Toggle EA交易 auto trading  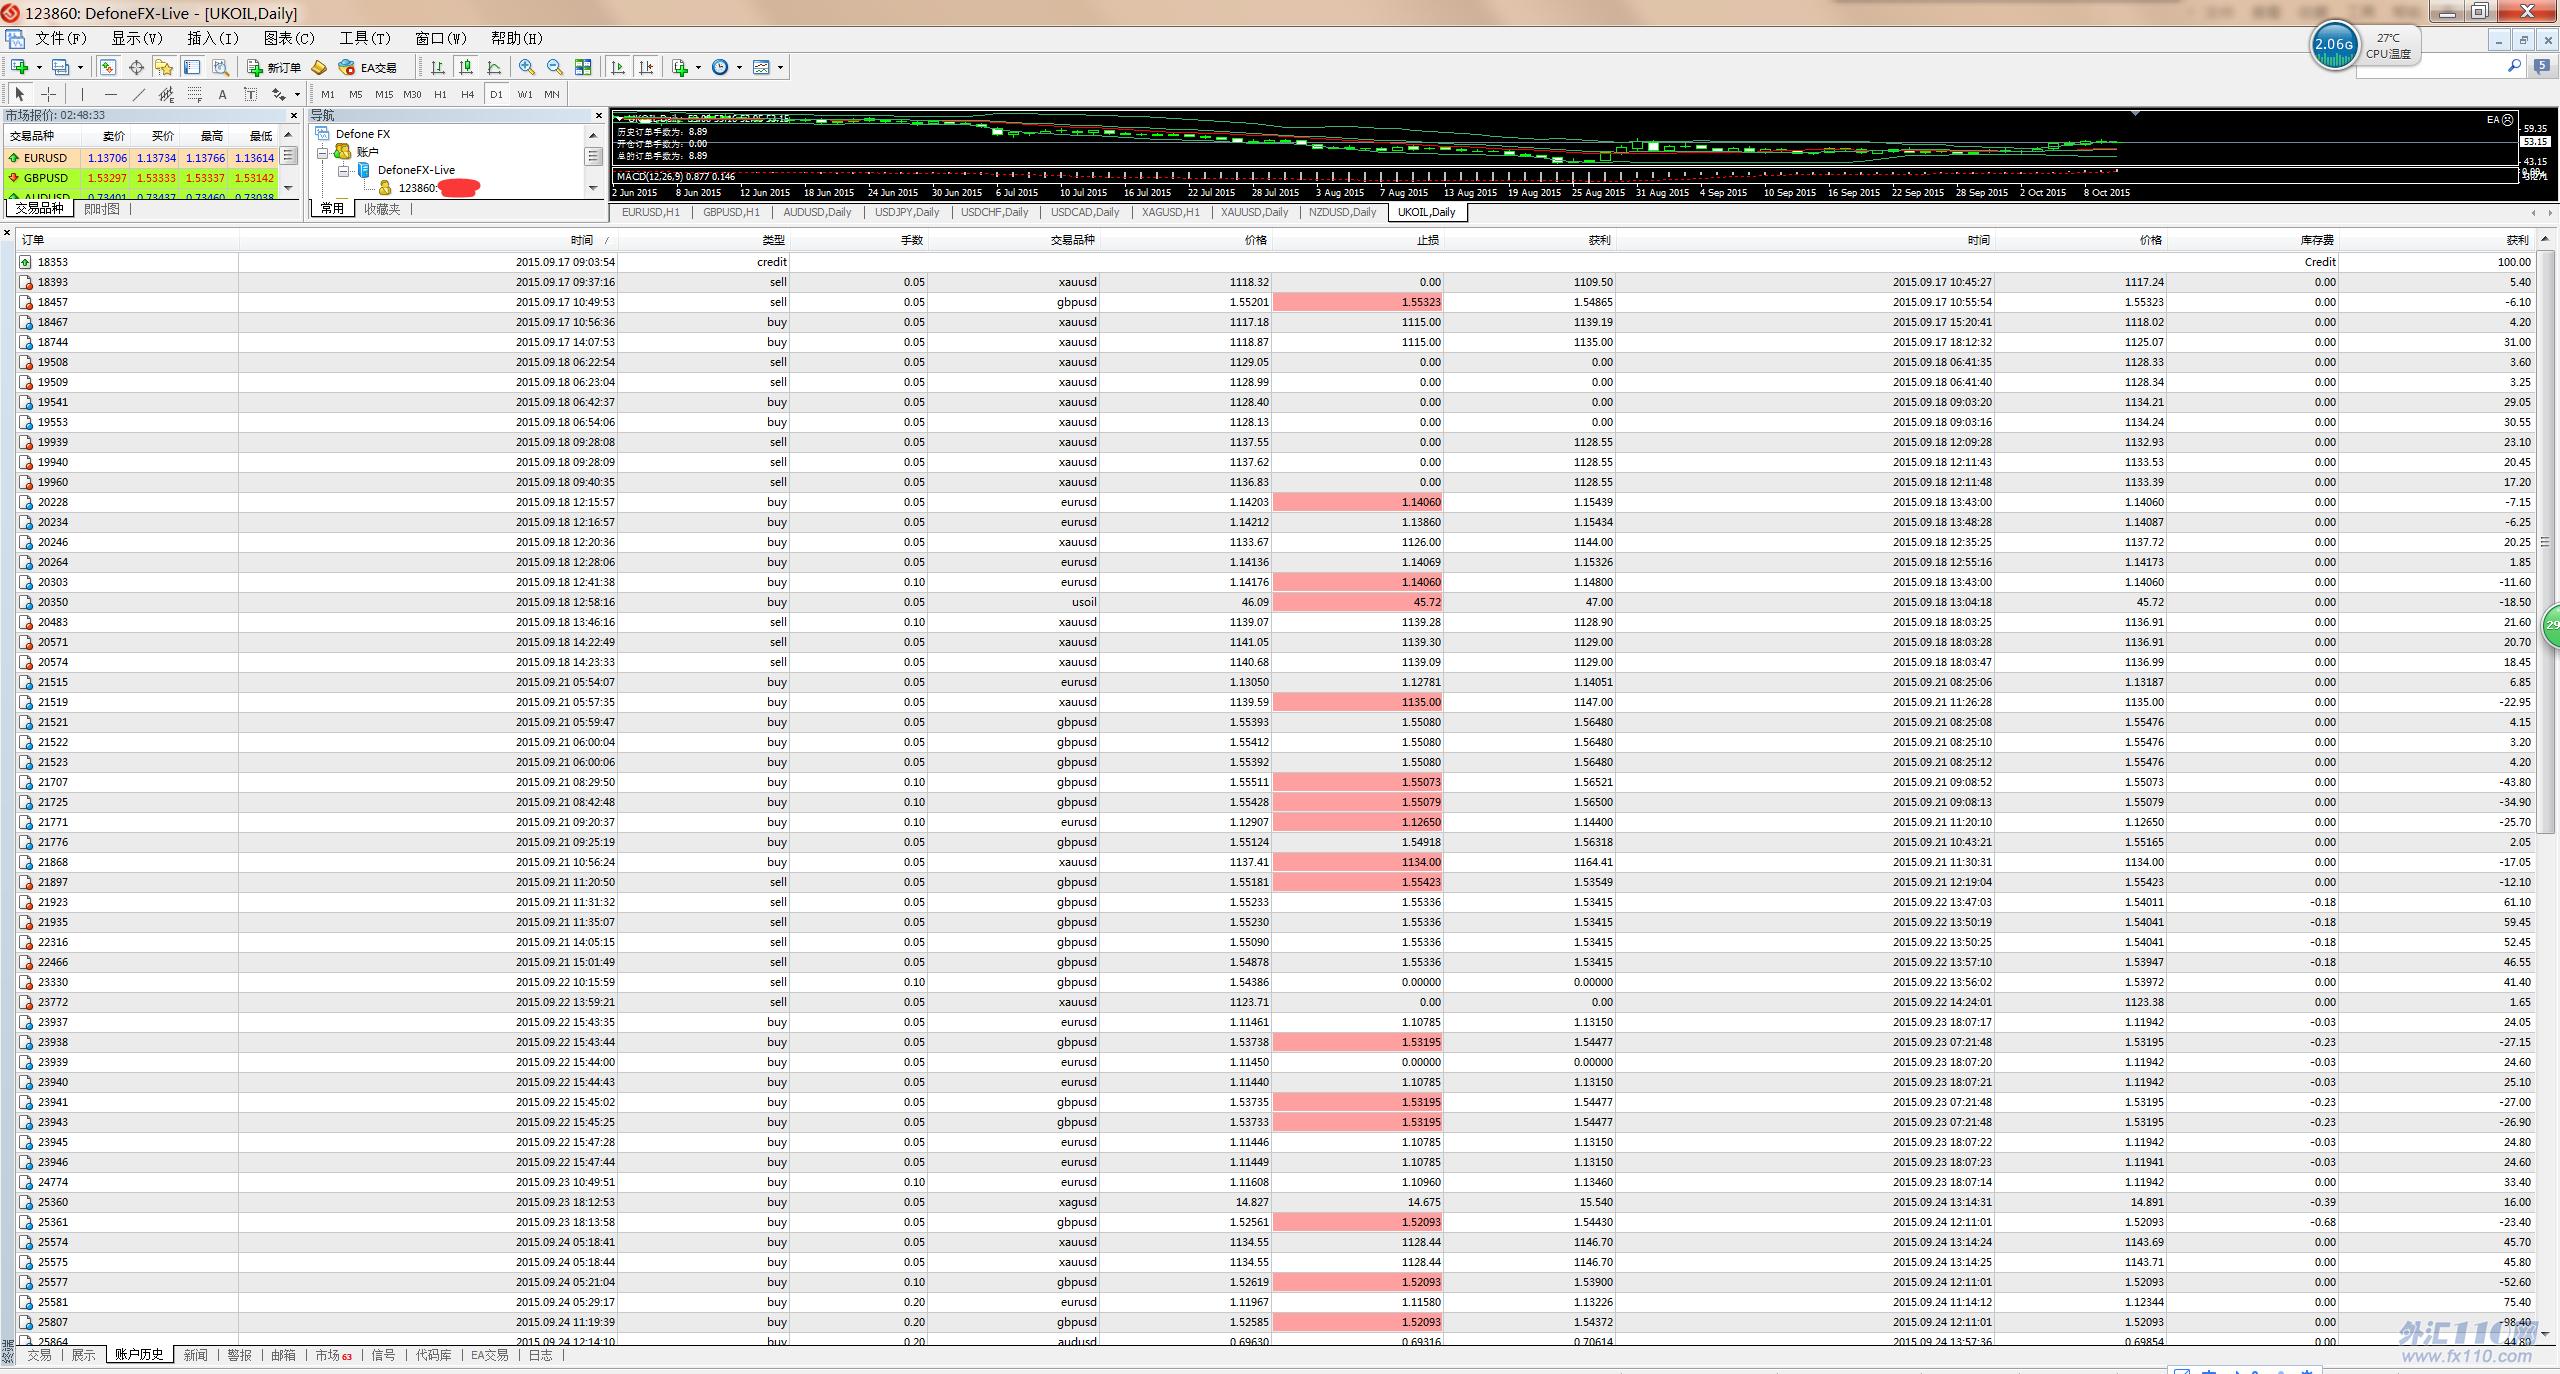[x=368, y=67]
